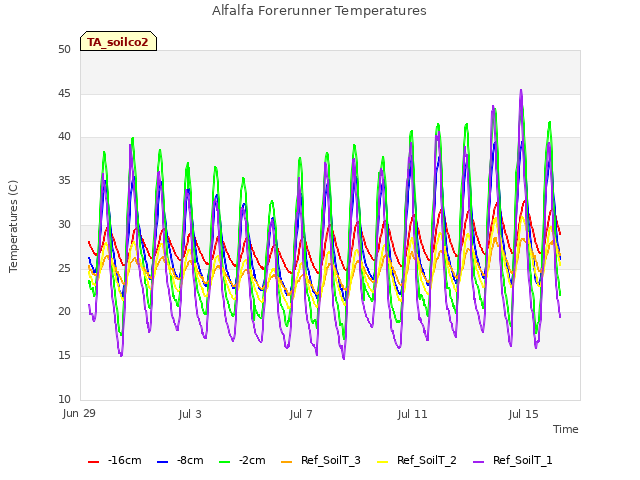Viewport: 640px width, 480px height.
Task: Click the Jul 7 x-axis label
Action: coord(301,414)
